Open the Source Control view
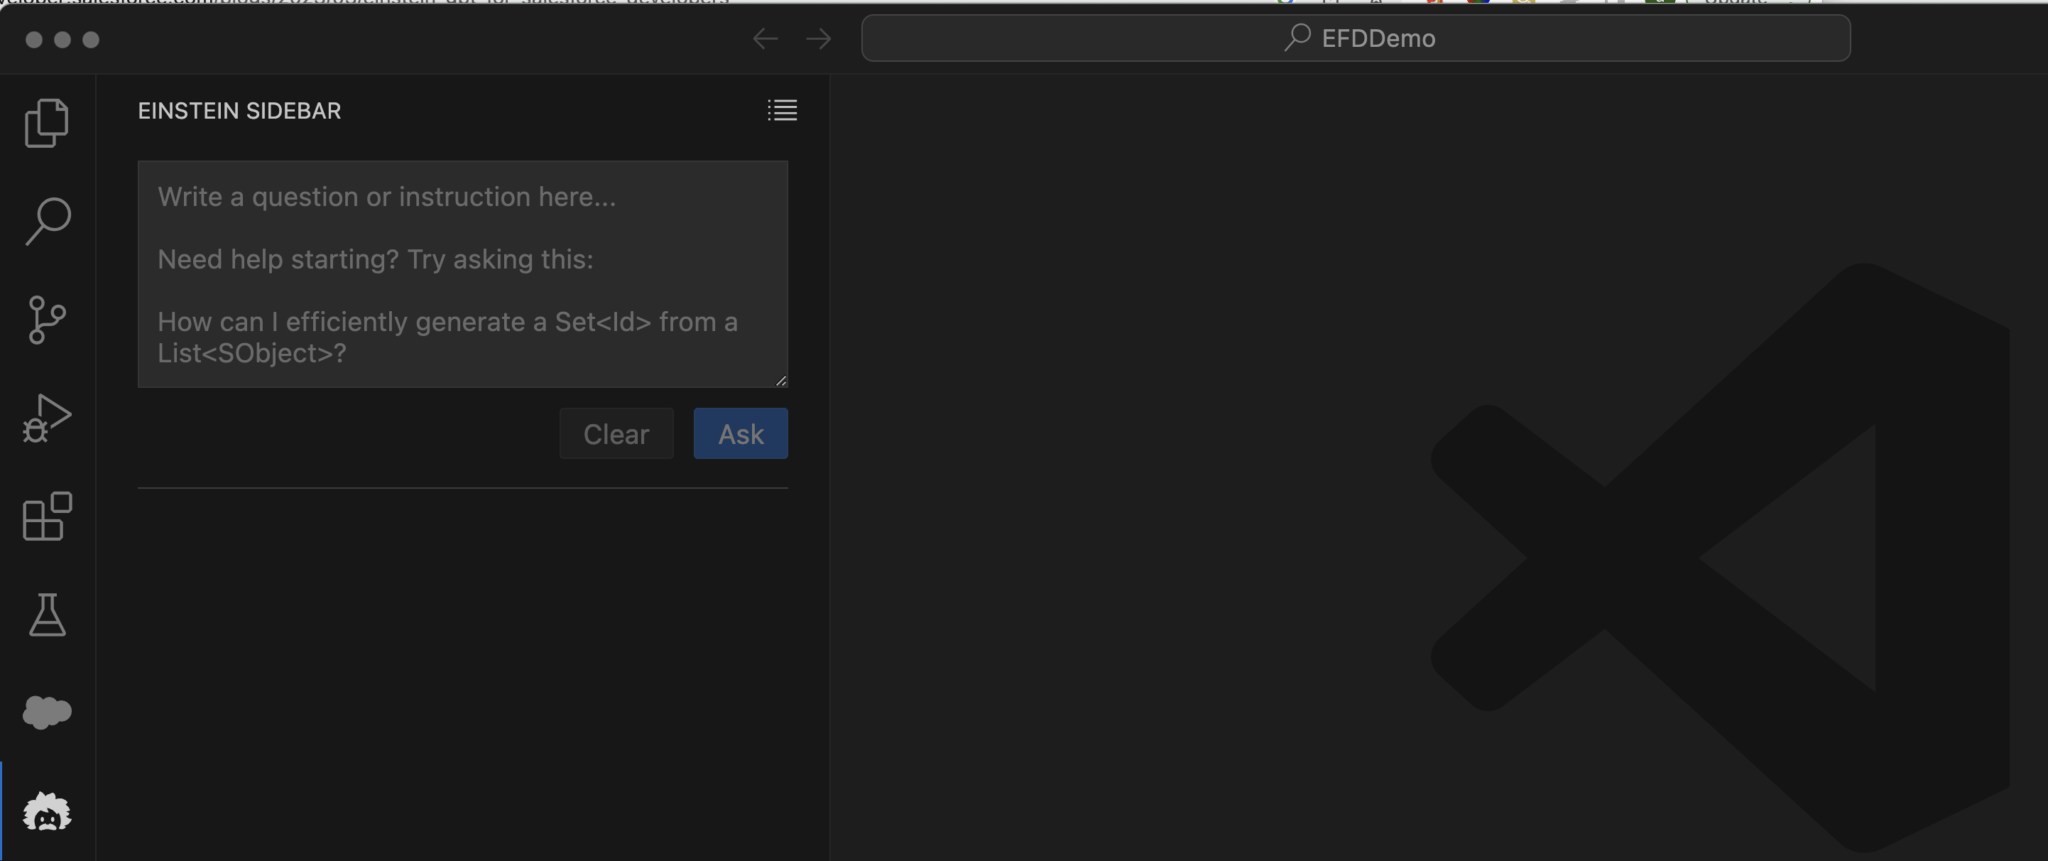This screenshot has height=861, width=2048. tap(47, 320)
